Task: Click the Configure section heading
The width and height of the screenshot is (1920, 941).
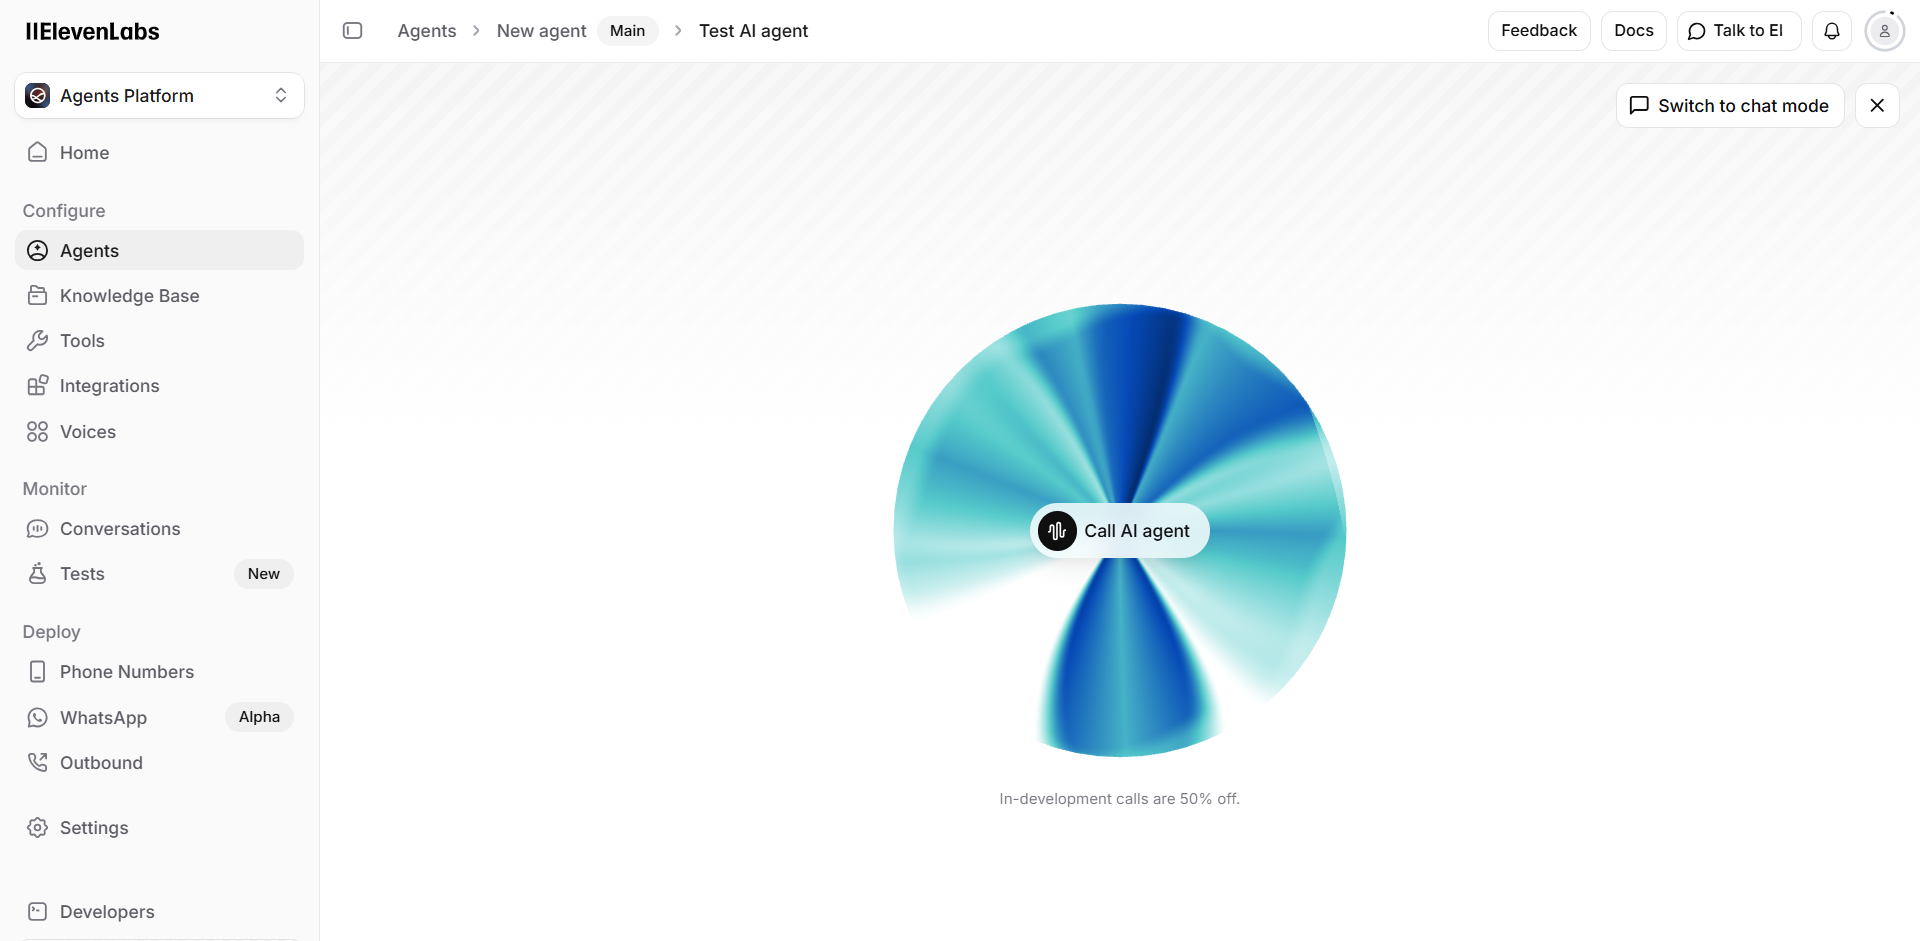Action: coord(64,211)
